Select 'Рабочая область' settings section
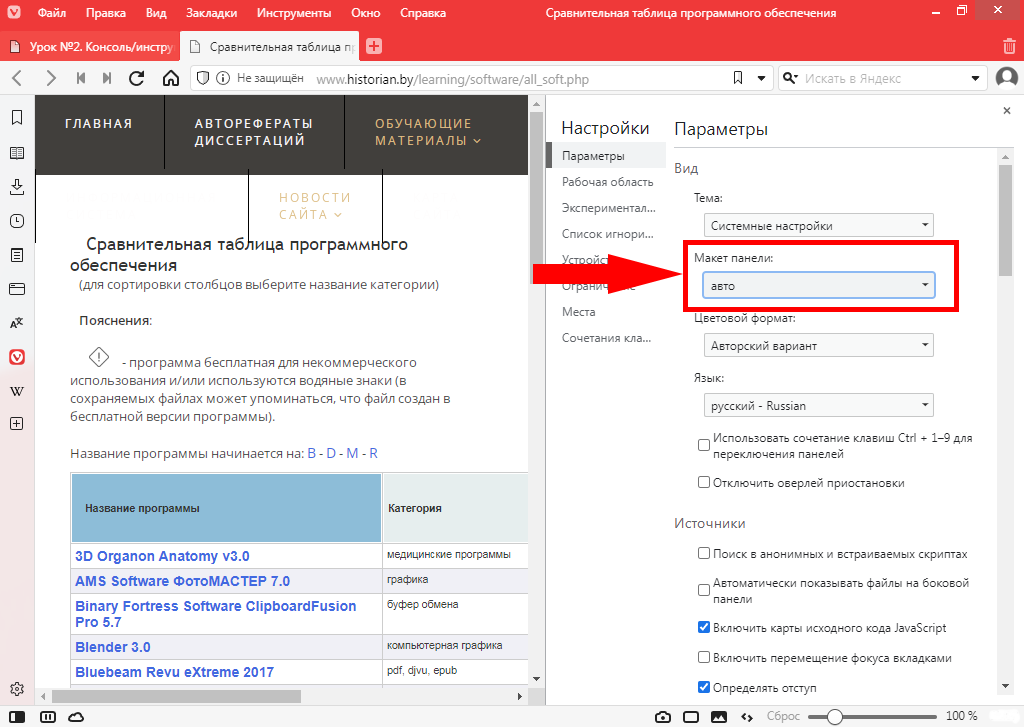1024x727 pixels. (x=607, y=182)
